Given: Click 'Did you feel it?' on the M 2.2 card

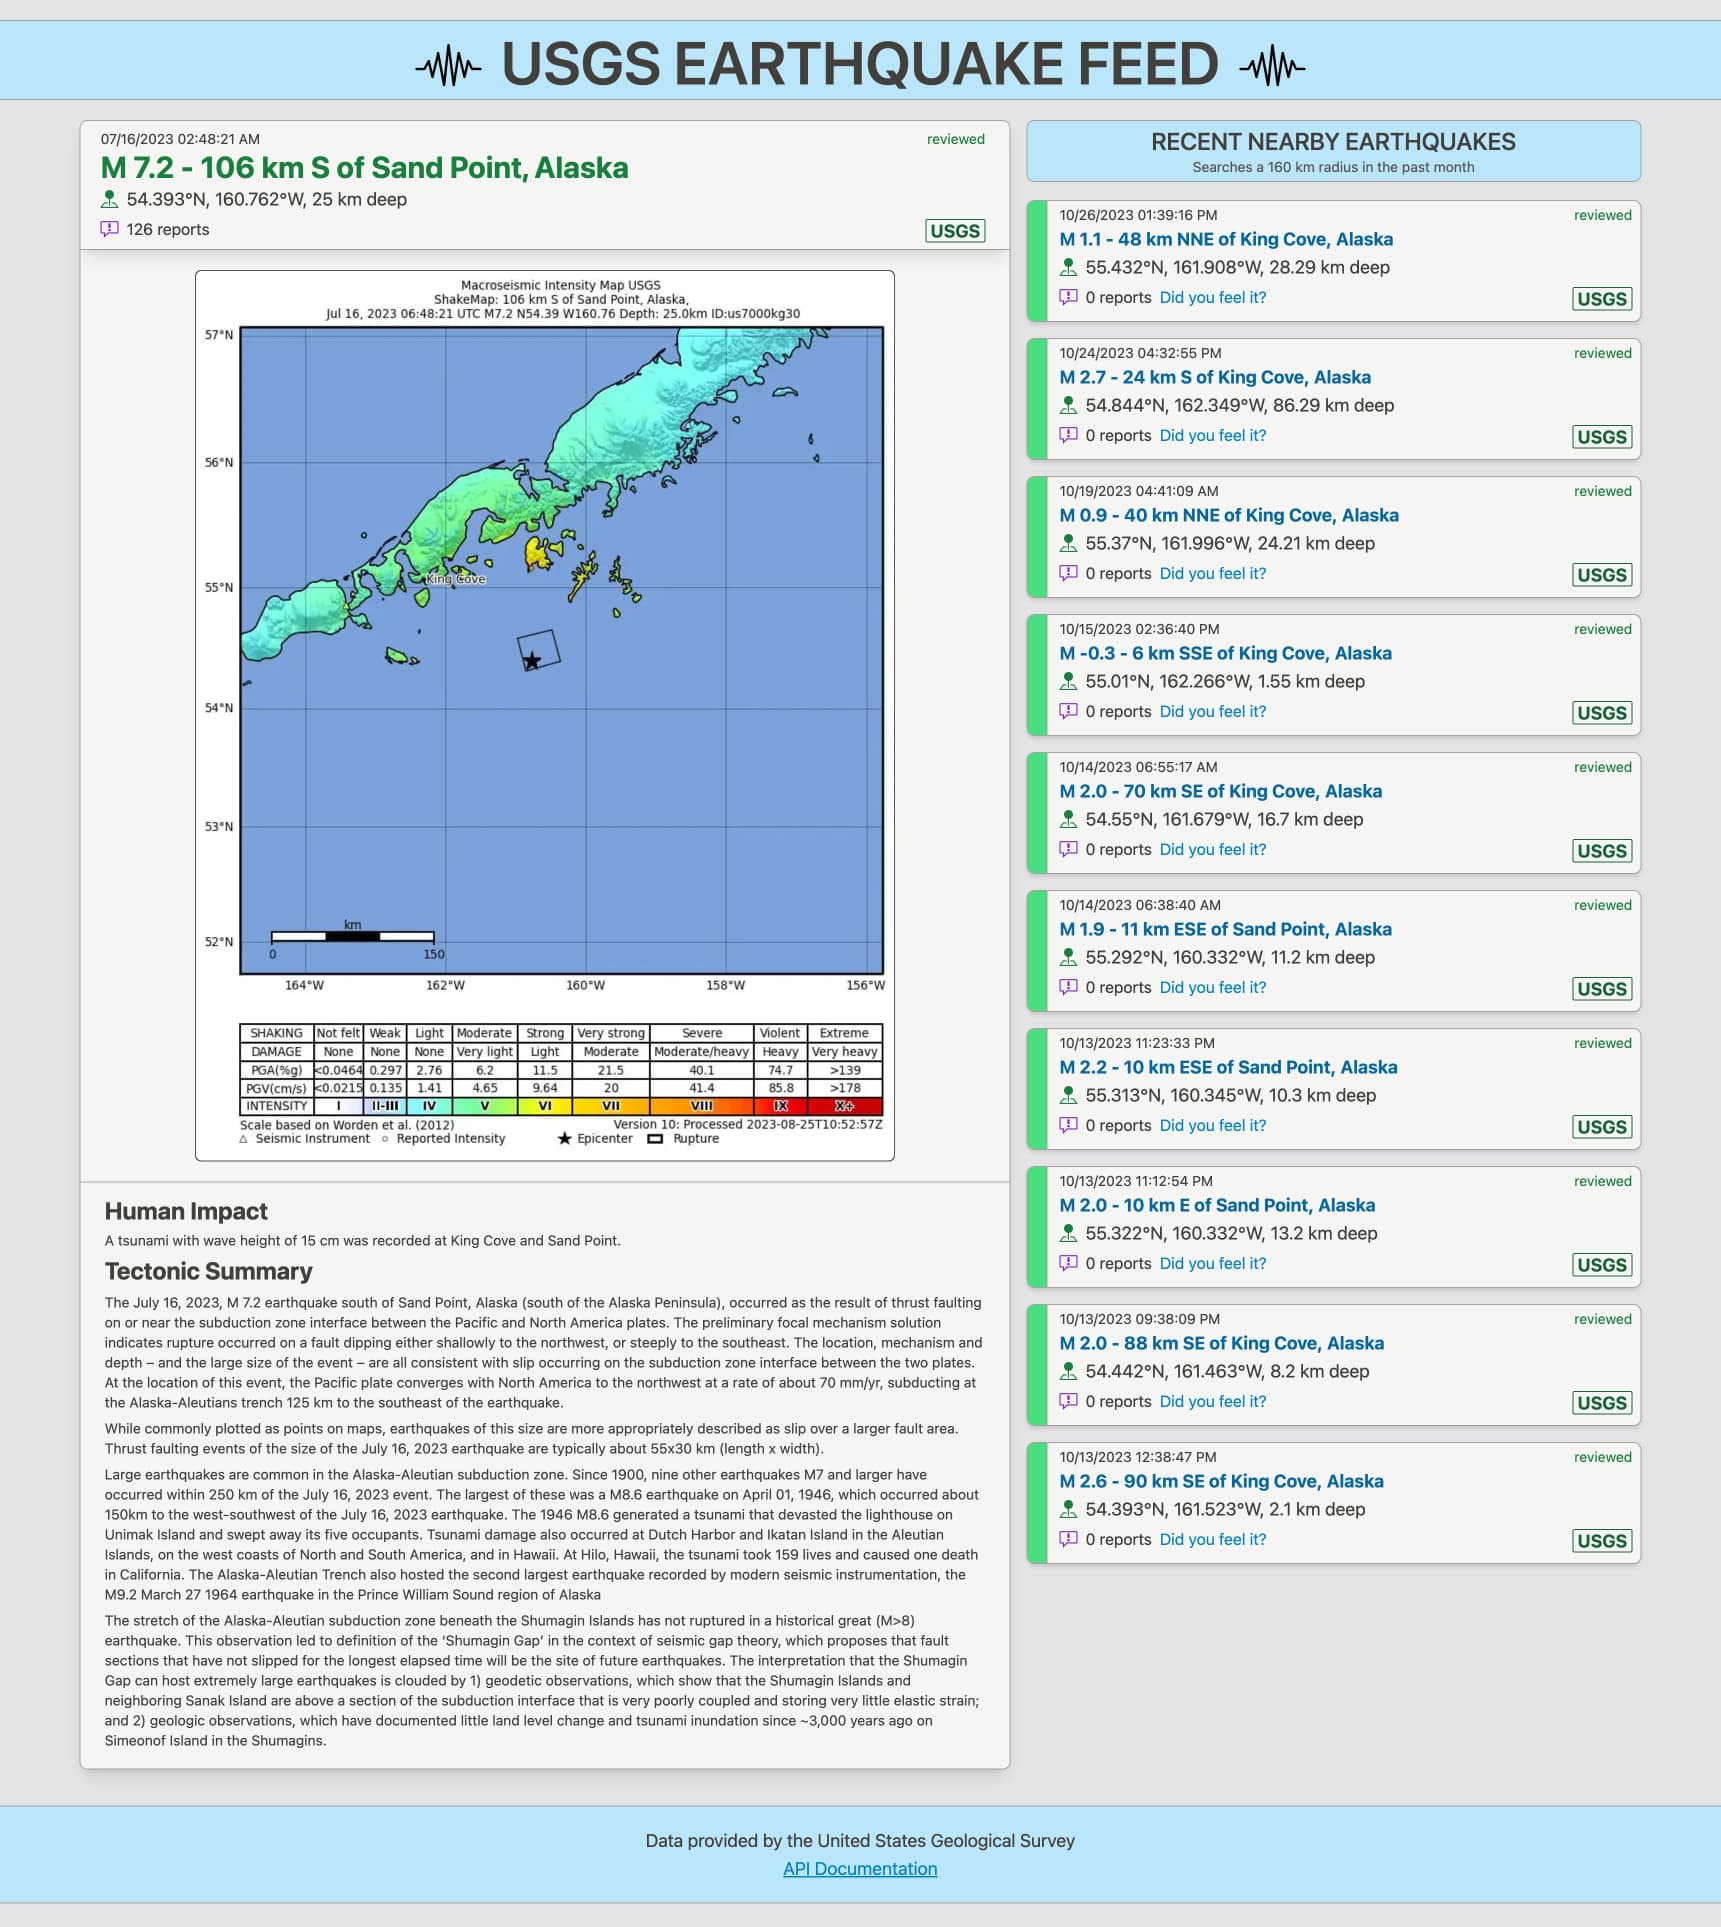Looking at the screenshot, I should [1212, 1125].
